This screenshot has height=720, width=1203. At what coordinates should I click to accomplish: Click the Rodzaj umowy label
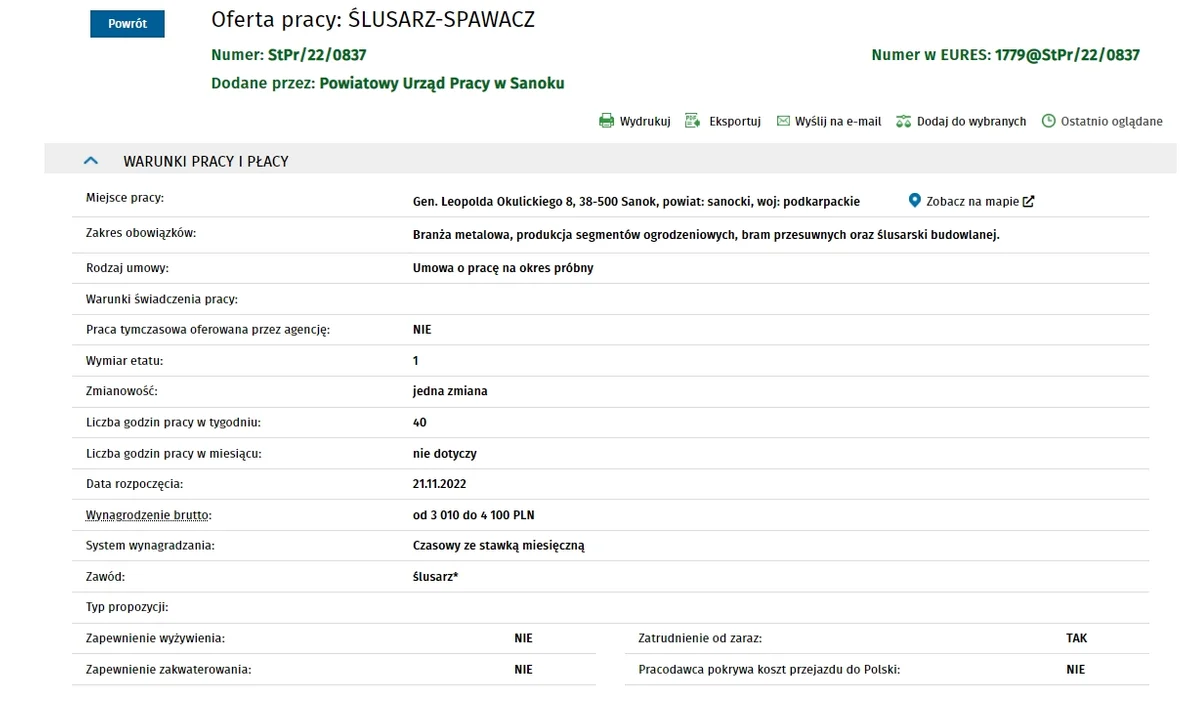coord(127,268)
